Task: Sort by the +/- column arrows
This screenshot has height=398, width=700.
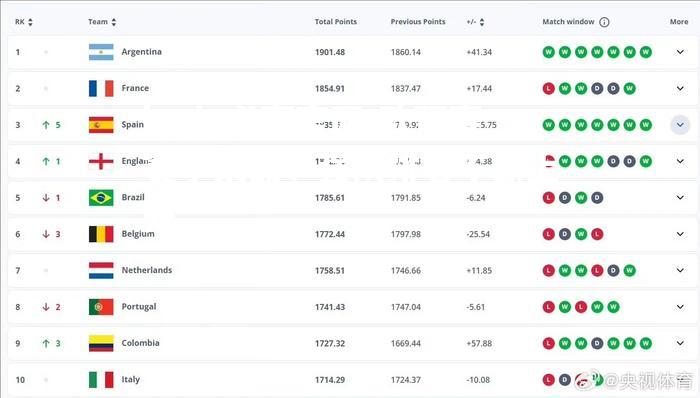Action: [x=482, y=22]
